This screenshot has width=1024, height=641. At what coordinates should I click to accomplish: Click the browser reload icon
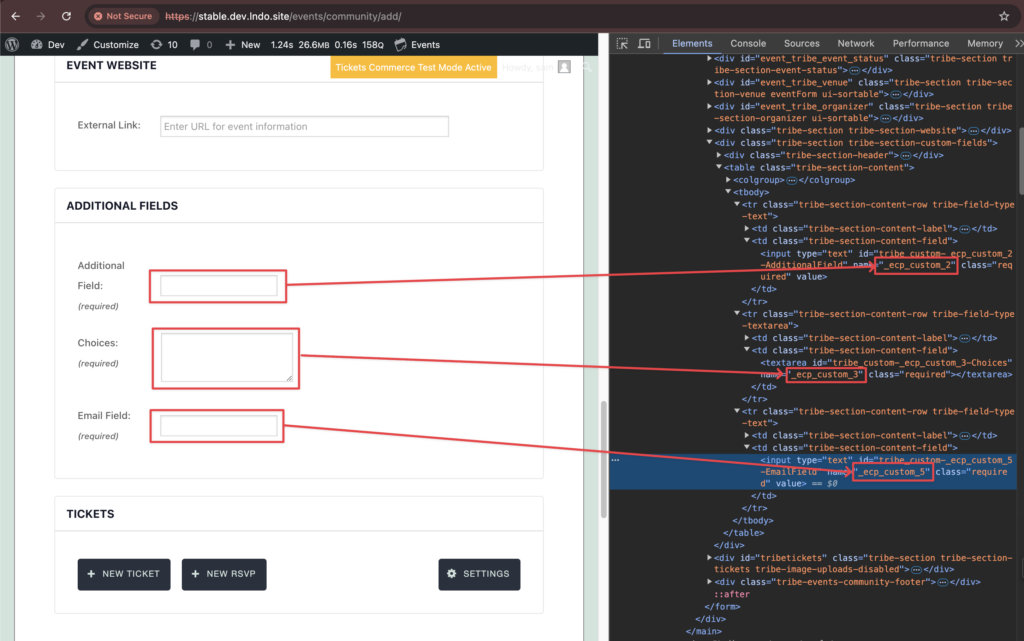(x=66, y=16)
